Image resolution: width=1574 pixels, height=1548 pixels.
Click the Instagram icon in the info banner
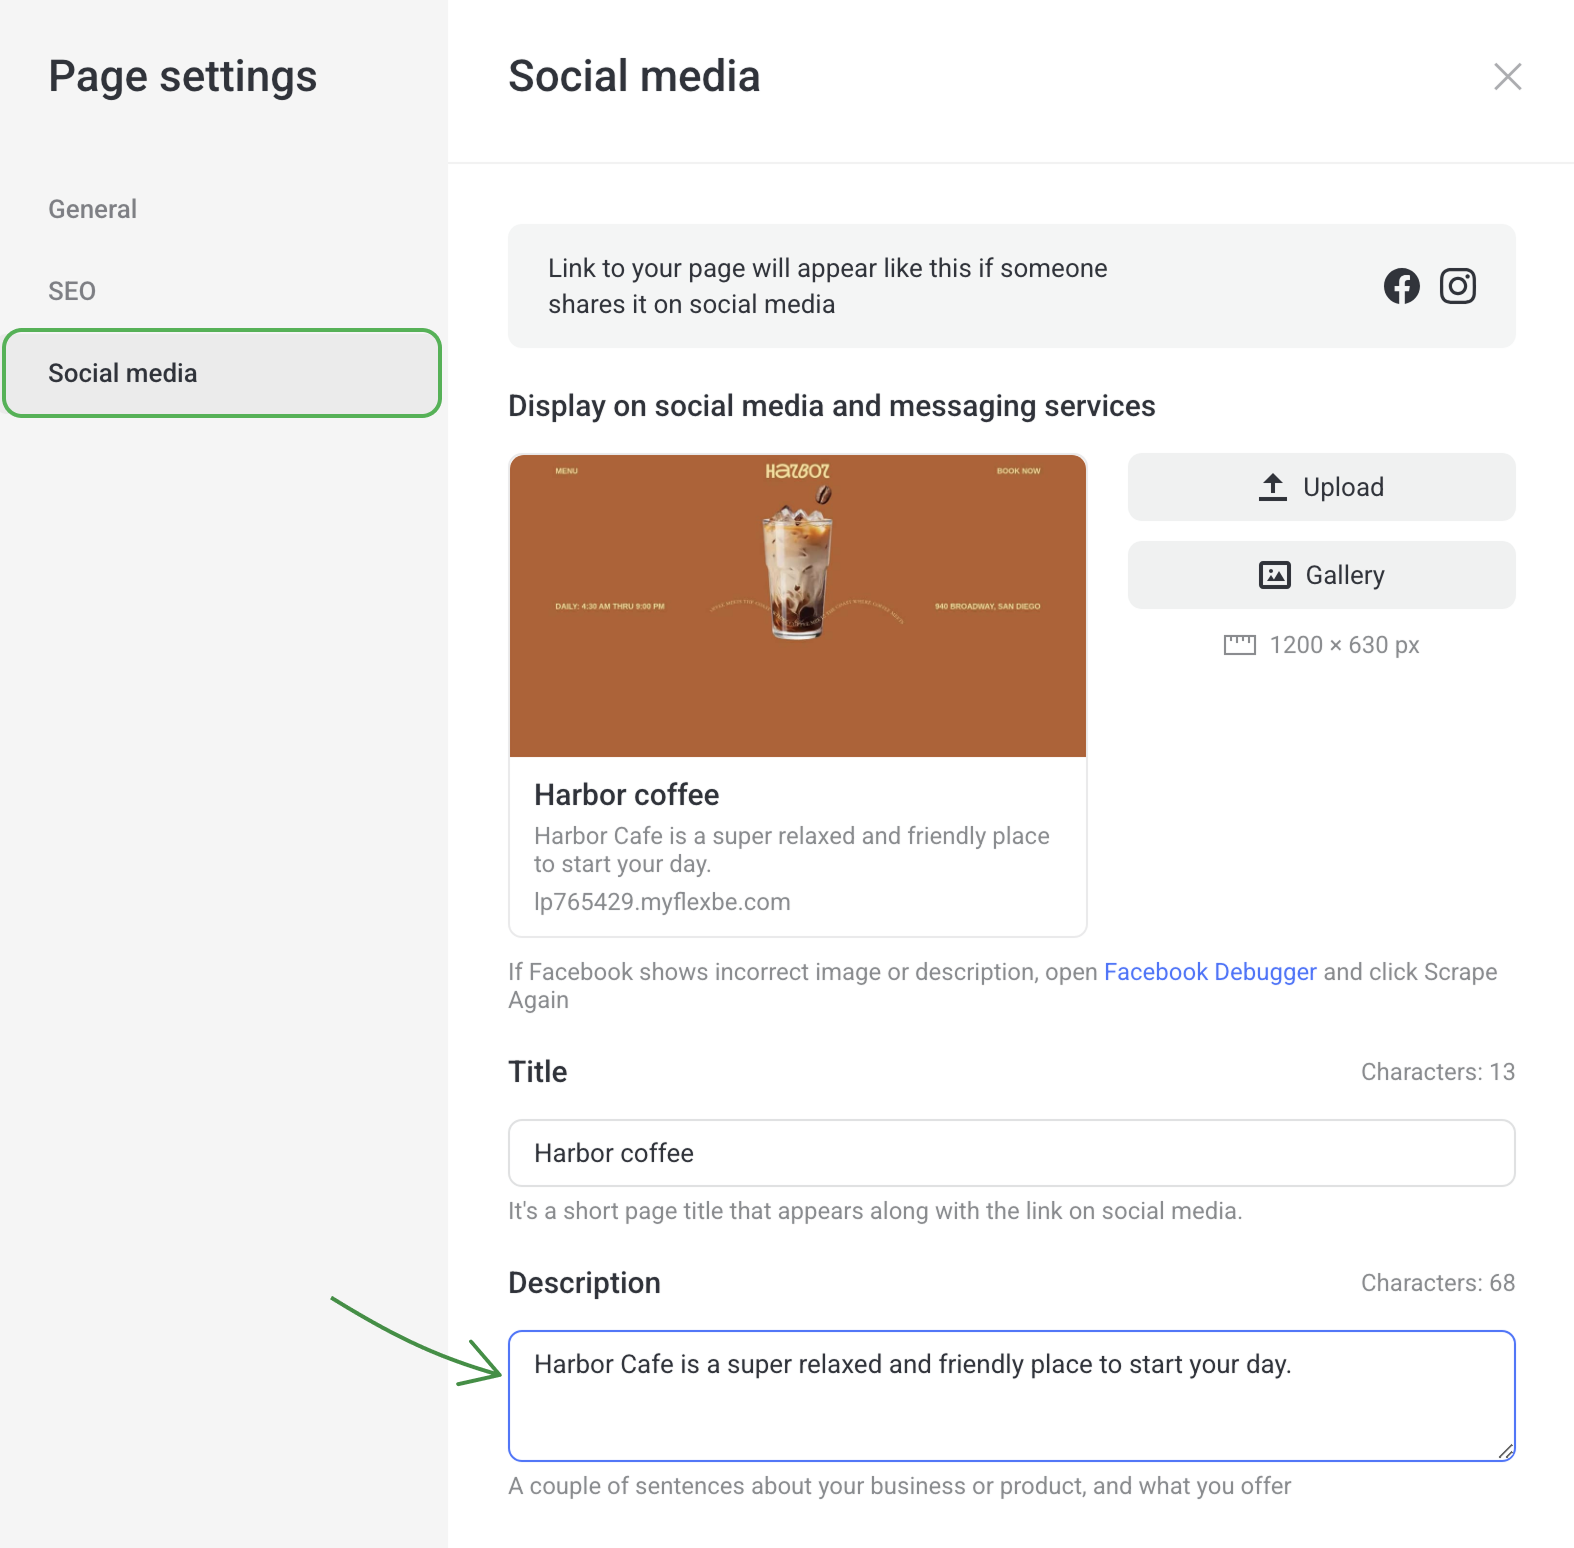point(1457,286)
